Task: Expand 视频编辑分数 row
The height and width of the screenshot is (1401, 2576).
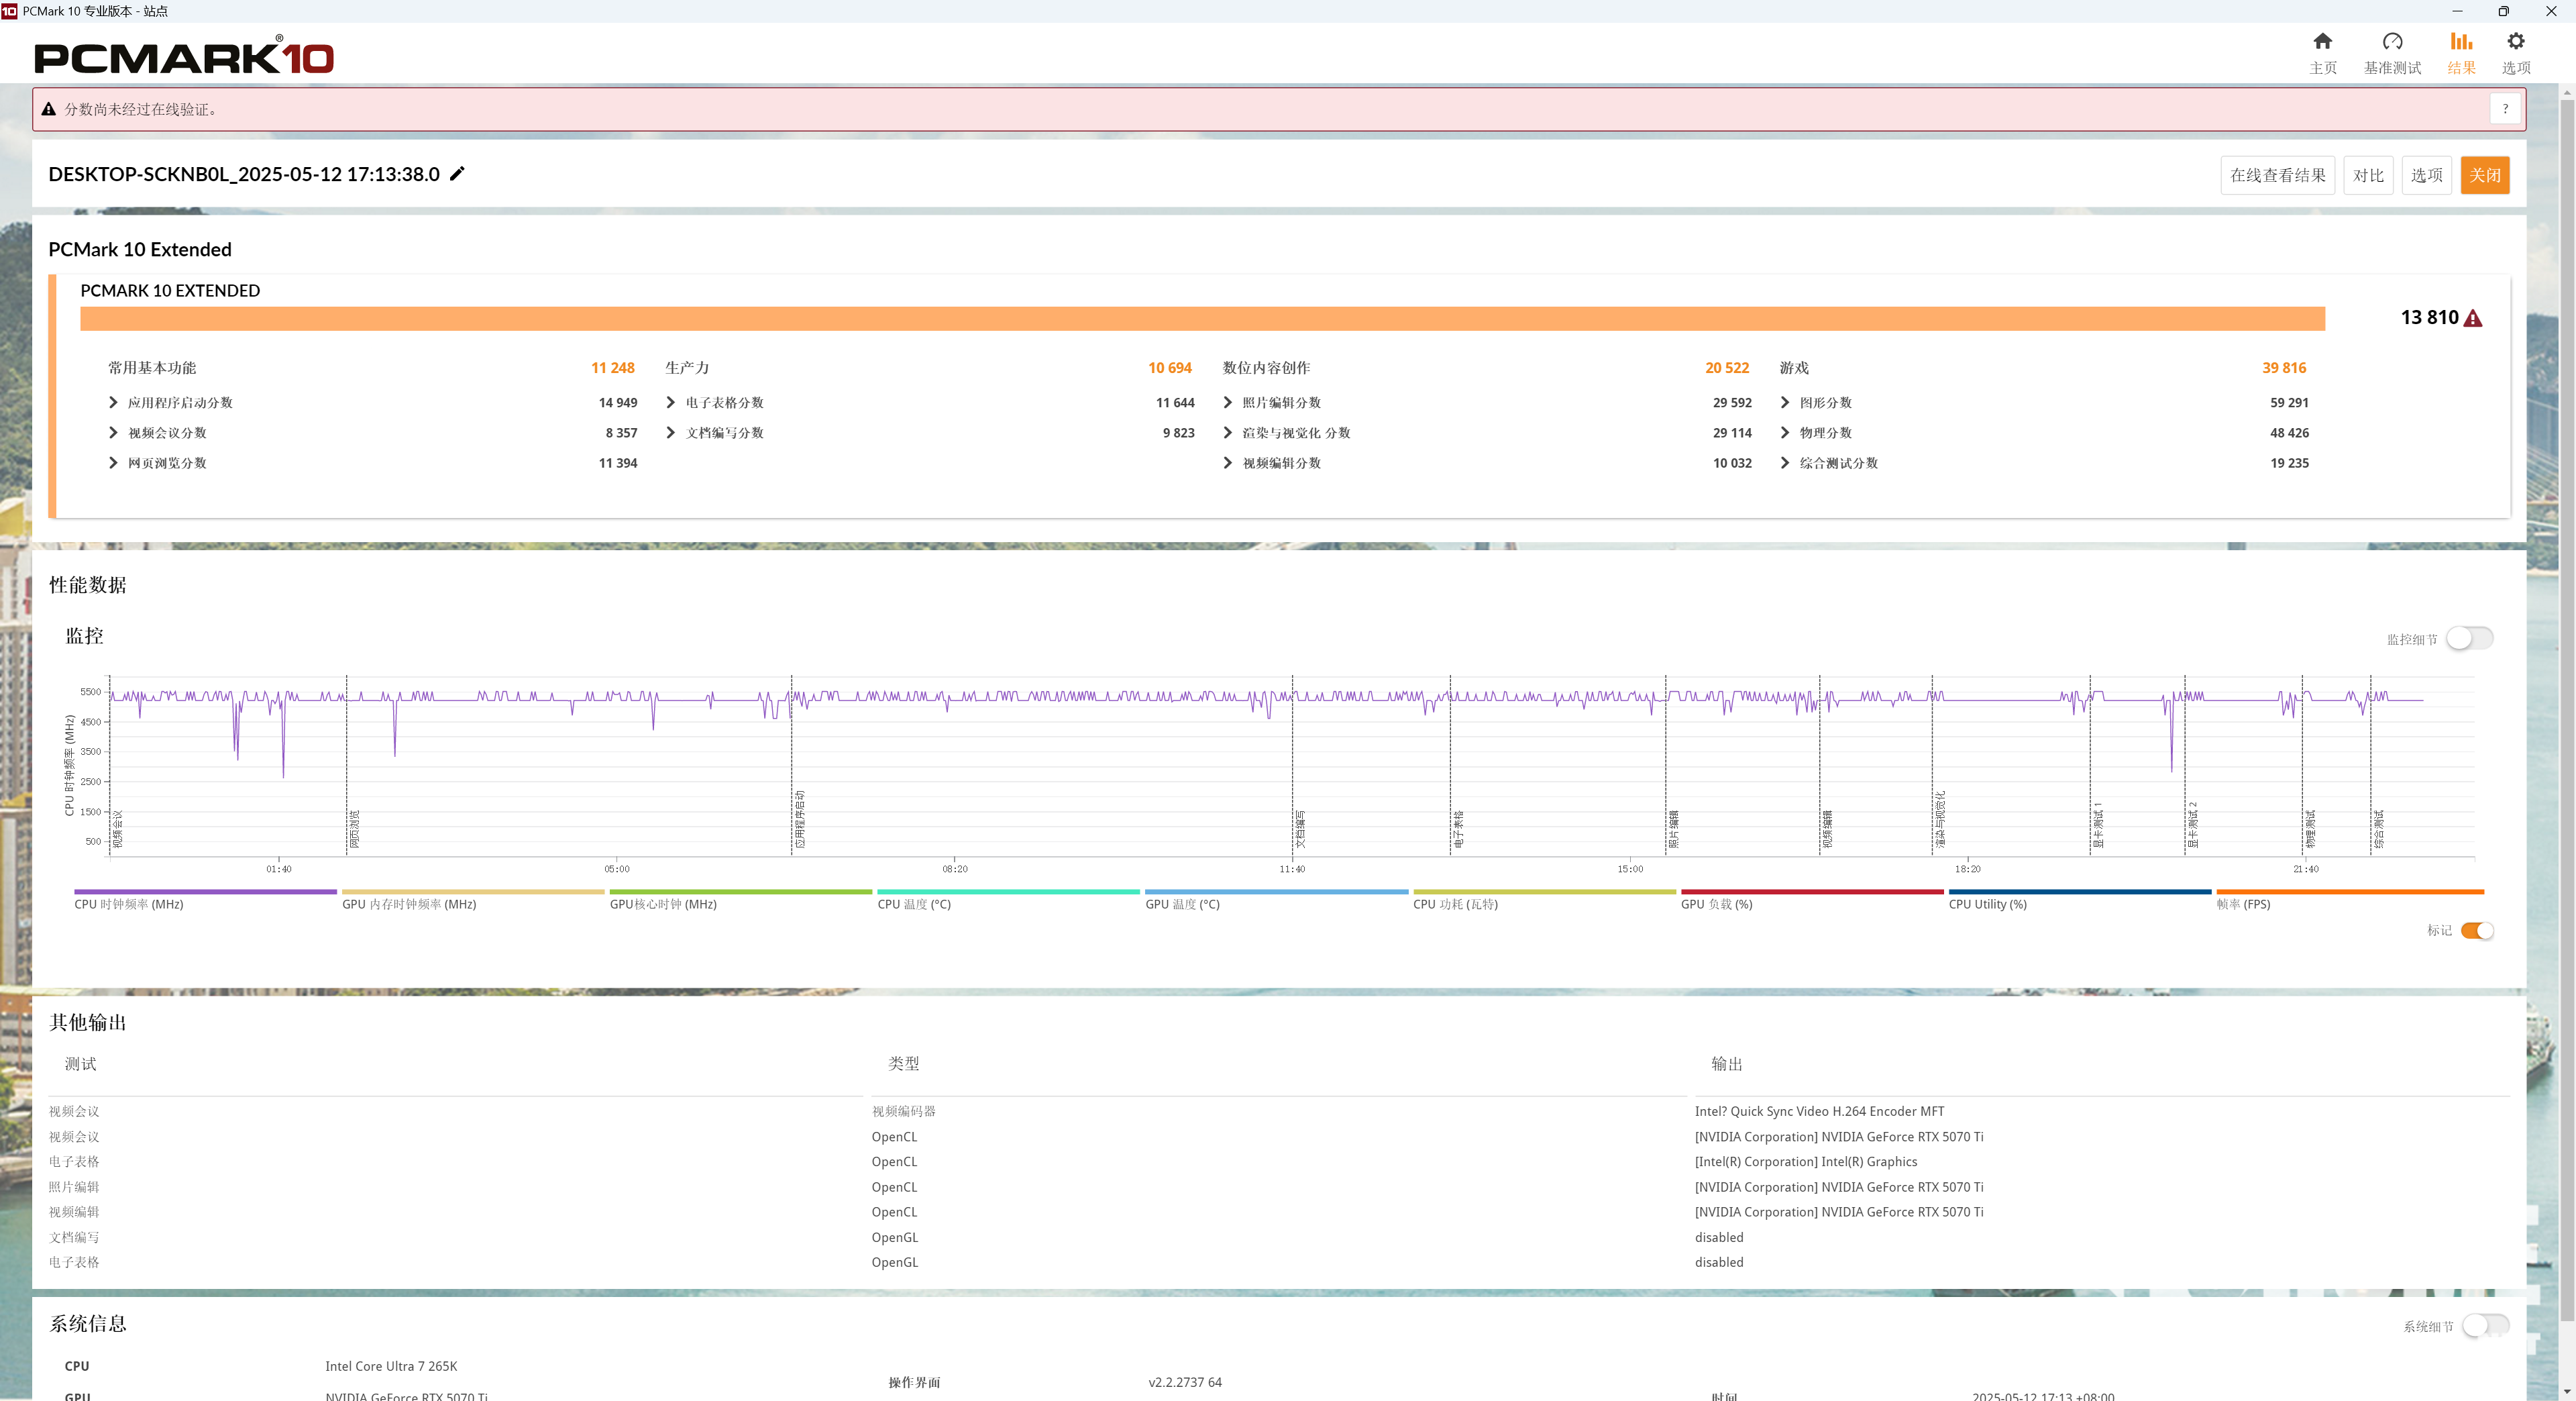Action: click(1228, 463)
